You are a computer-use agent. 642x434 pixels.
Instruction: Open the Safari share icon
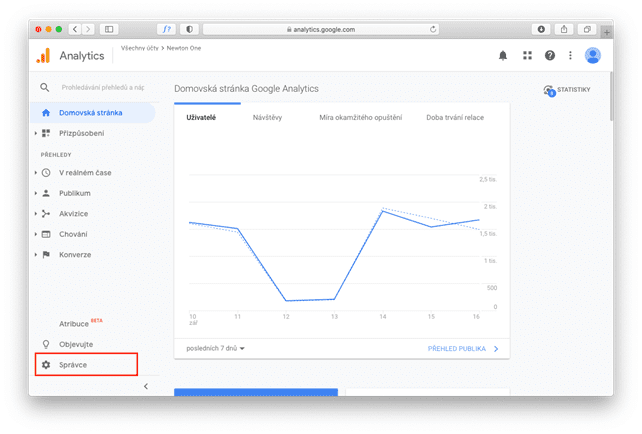coord(564,29)
